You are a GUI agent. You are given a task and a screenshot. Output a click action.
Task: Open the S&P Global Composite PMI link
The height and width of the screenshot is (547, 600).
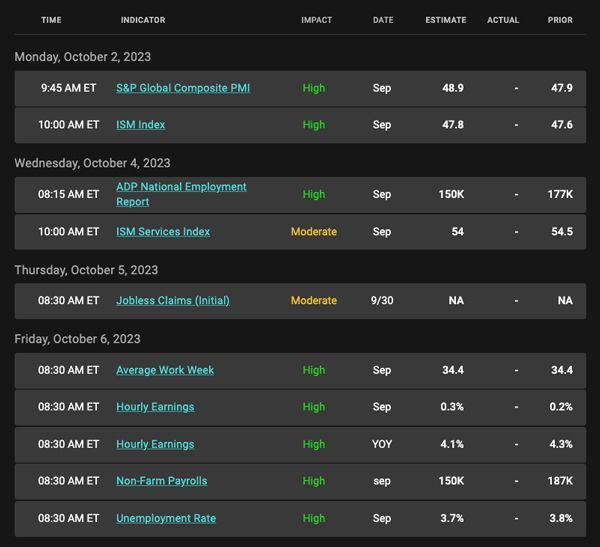pyautogui.click(x=183, y=88)
